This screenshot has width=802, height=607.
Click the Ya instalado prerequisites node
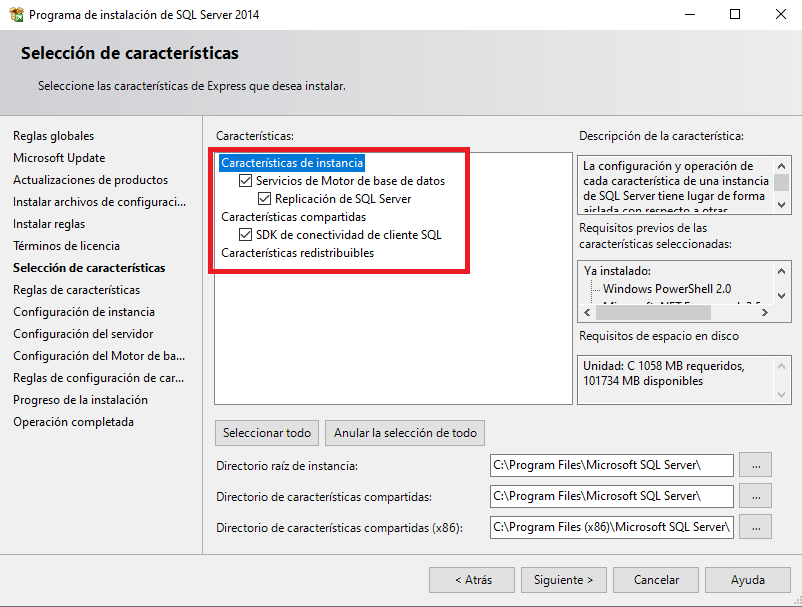[617, 271]
